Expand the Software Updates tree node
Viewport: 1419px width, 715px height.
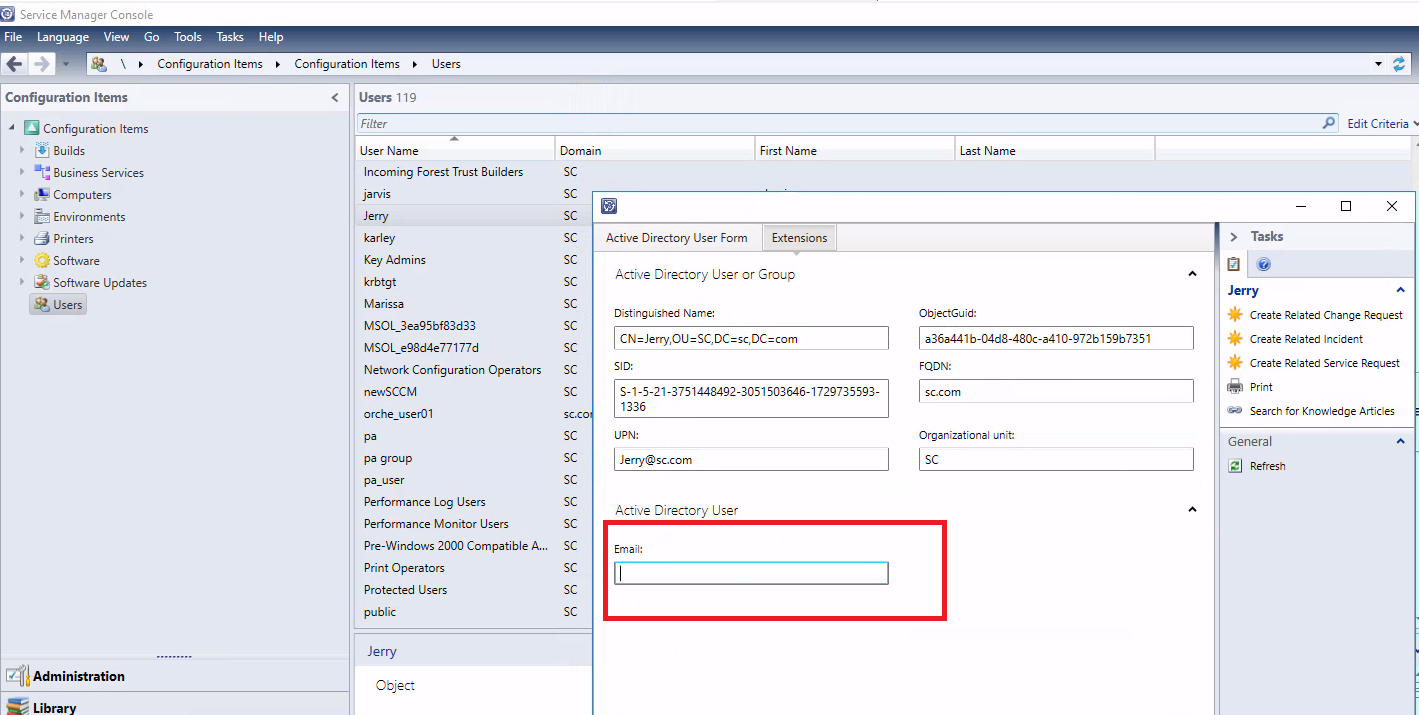23,282
